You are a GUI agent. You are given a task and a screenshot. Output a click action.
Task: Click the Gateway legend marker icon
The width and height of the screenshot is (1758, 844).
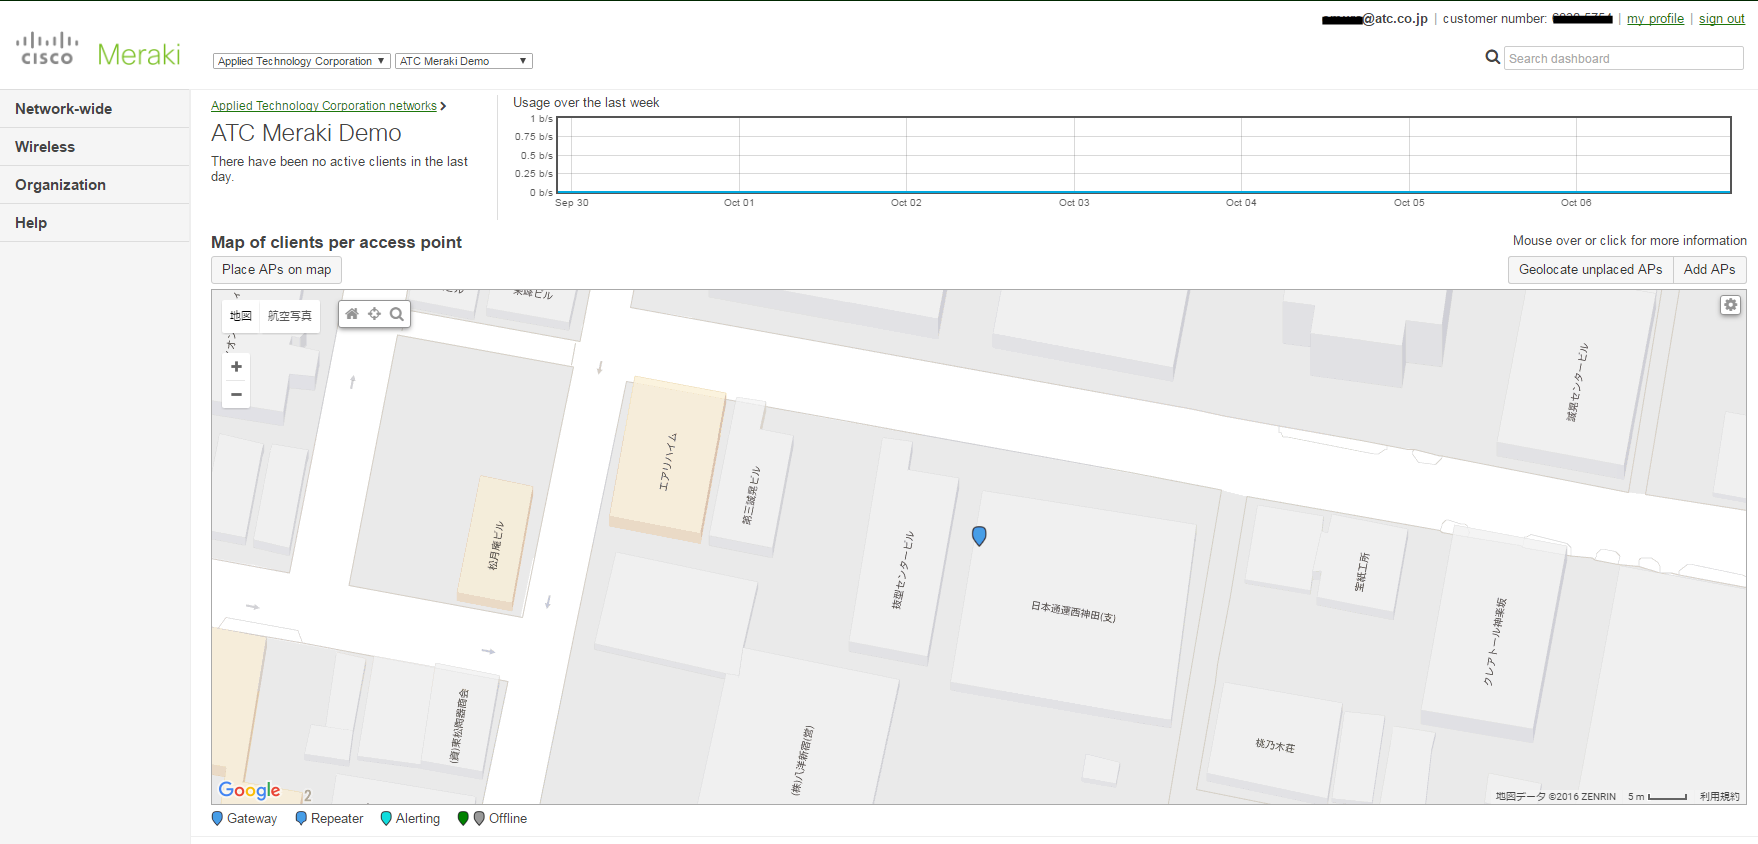pos(217,818)
